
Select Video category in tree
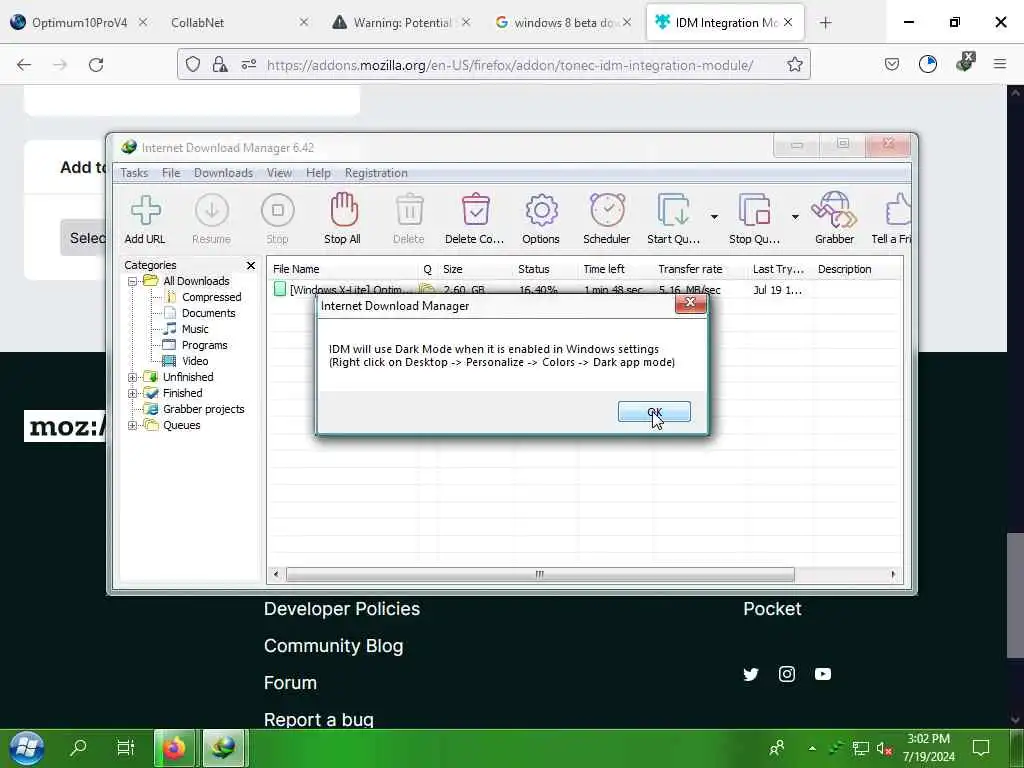[x=195, y=361]
